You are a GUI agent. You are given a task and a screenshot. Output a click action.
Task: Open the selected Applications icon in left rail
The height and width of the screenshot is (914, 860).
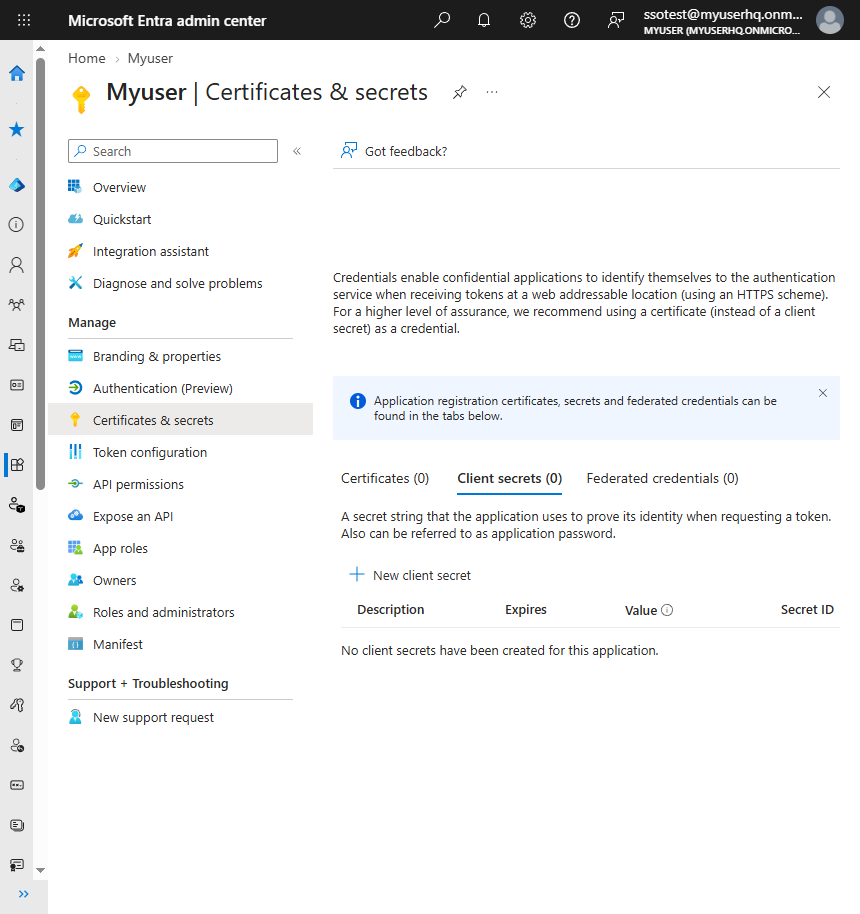(x=17, y=465)
